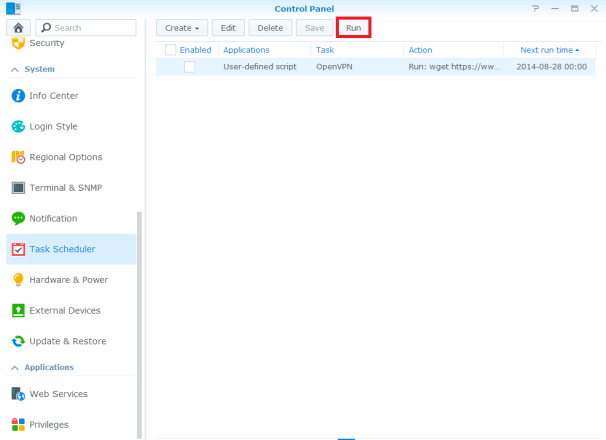Click the Run: wget action cell

(454, 67)
